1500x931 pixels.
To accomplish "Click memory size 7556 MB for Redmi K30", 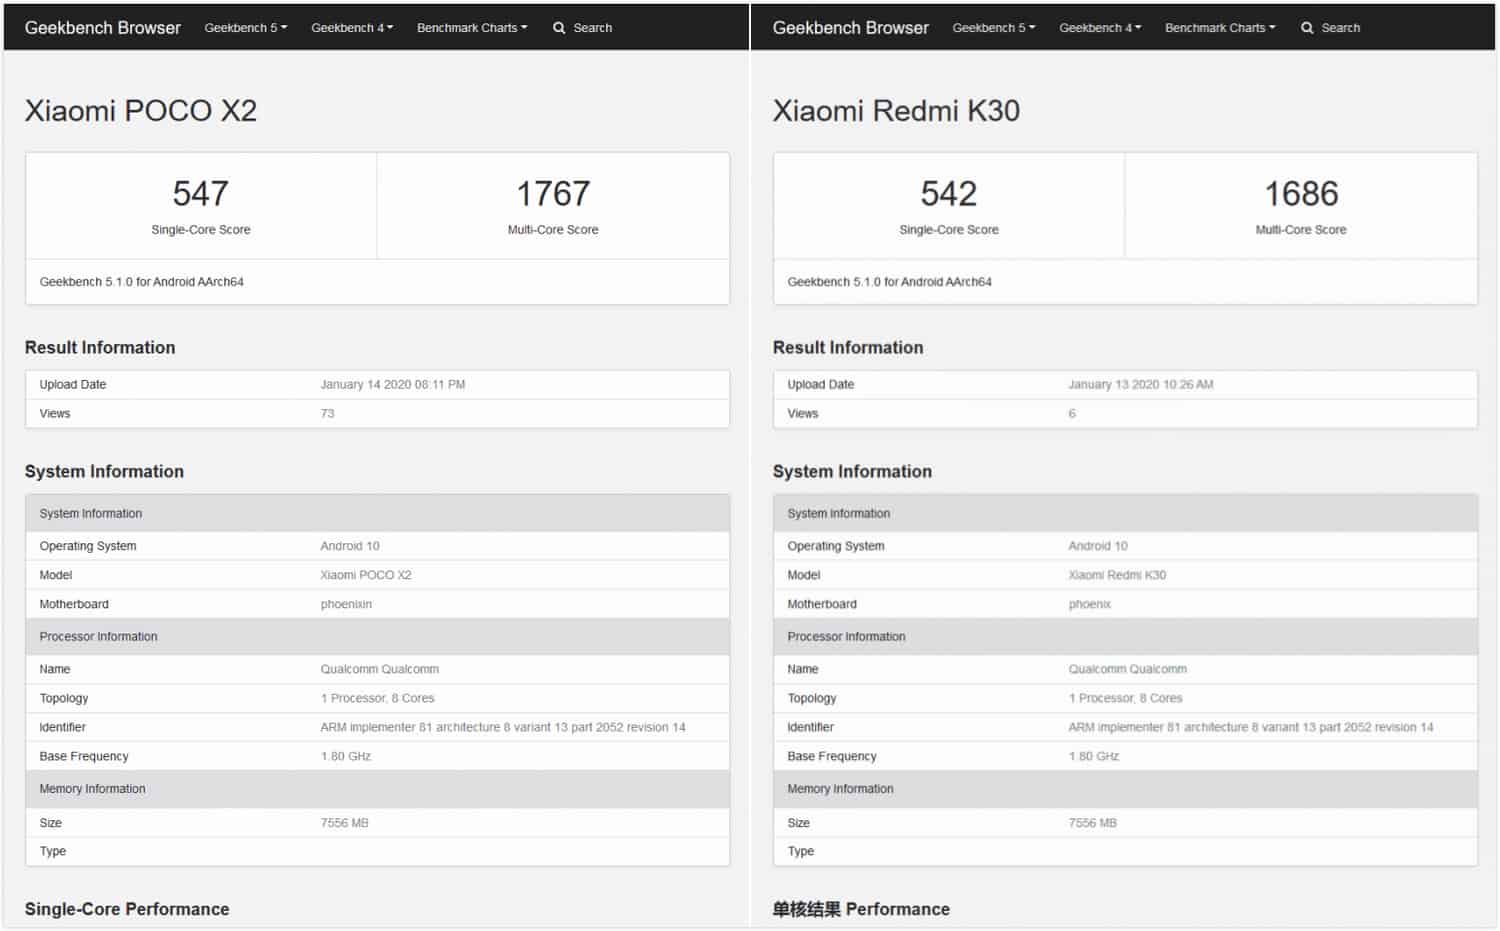I will (x=1093, y=823).
